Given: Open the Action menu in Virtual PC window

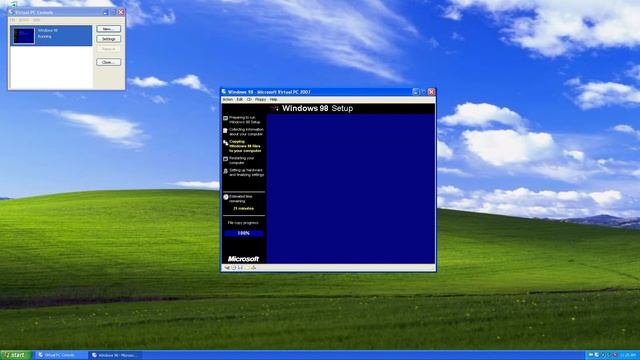Looking at the screenshot, I should (227, 100).
